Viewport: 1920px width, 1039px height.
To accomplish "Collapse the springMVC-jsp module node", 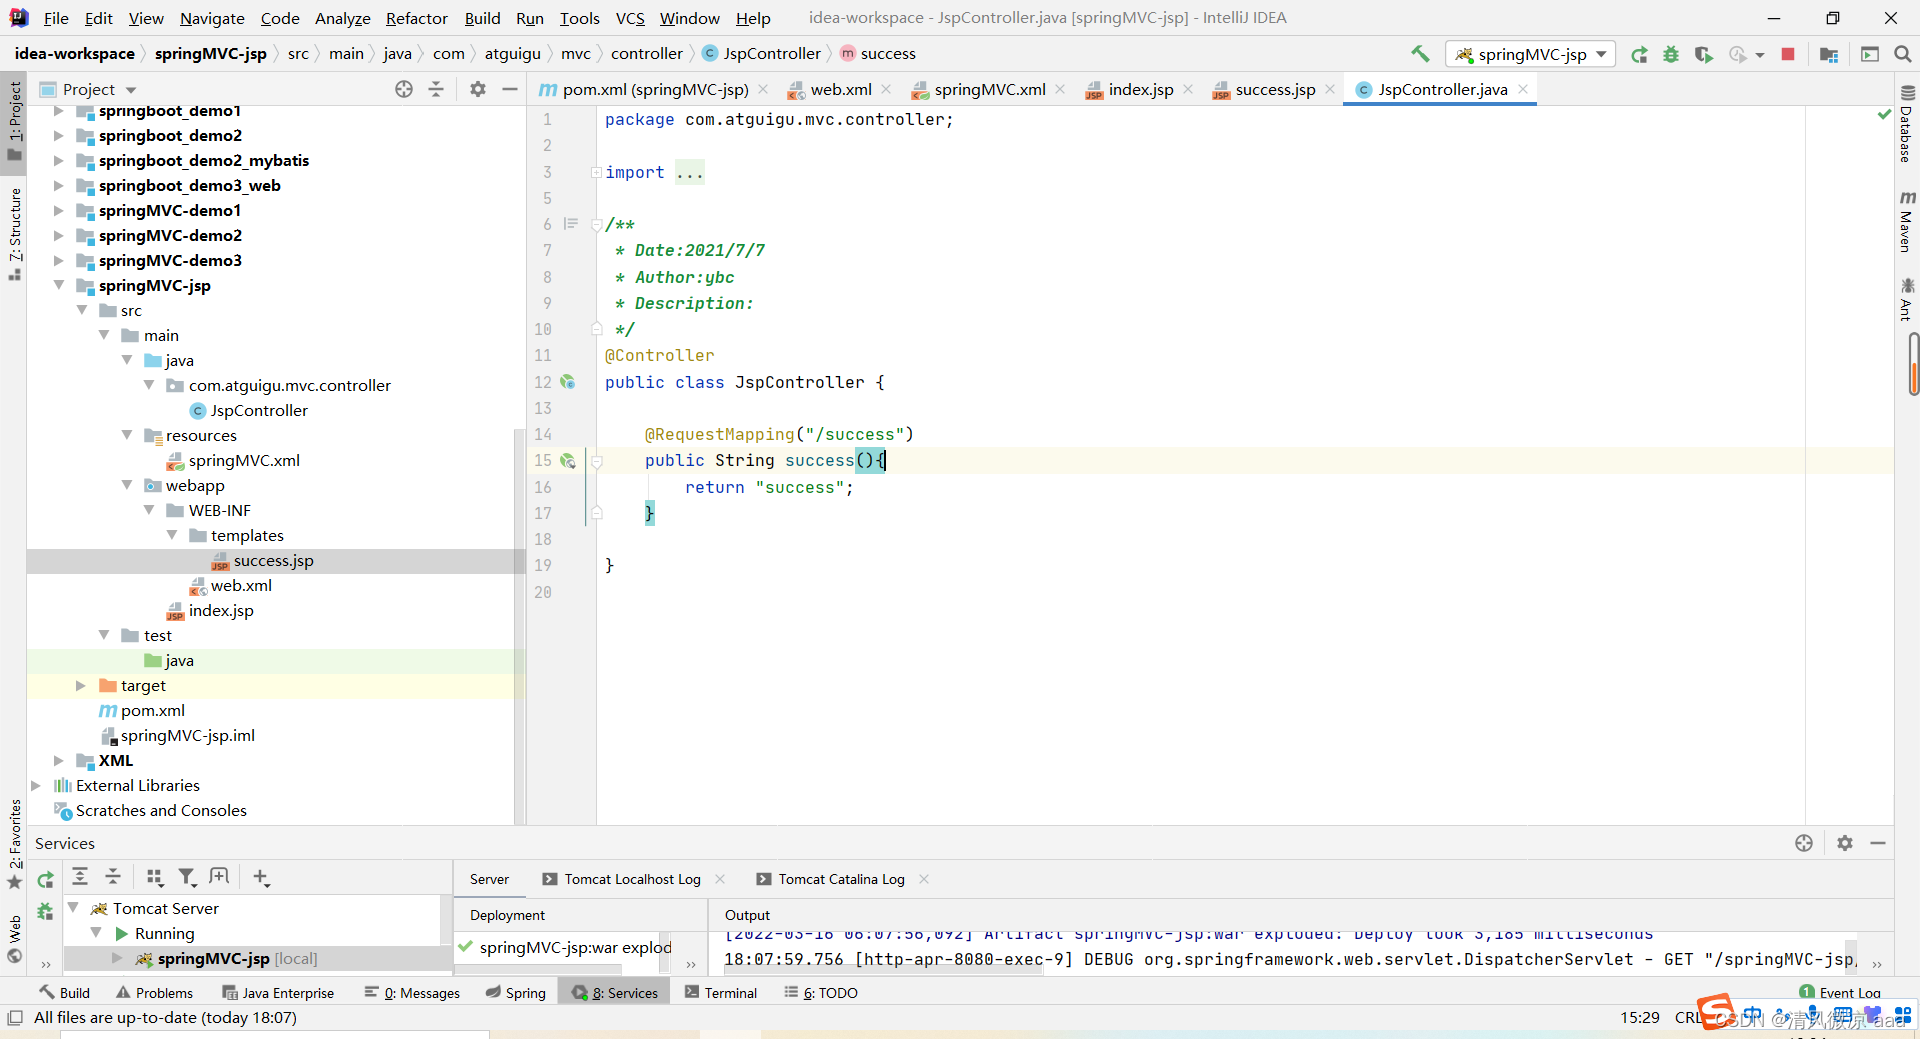I will [x=58, y=285].
